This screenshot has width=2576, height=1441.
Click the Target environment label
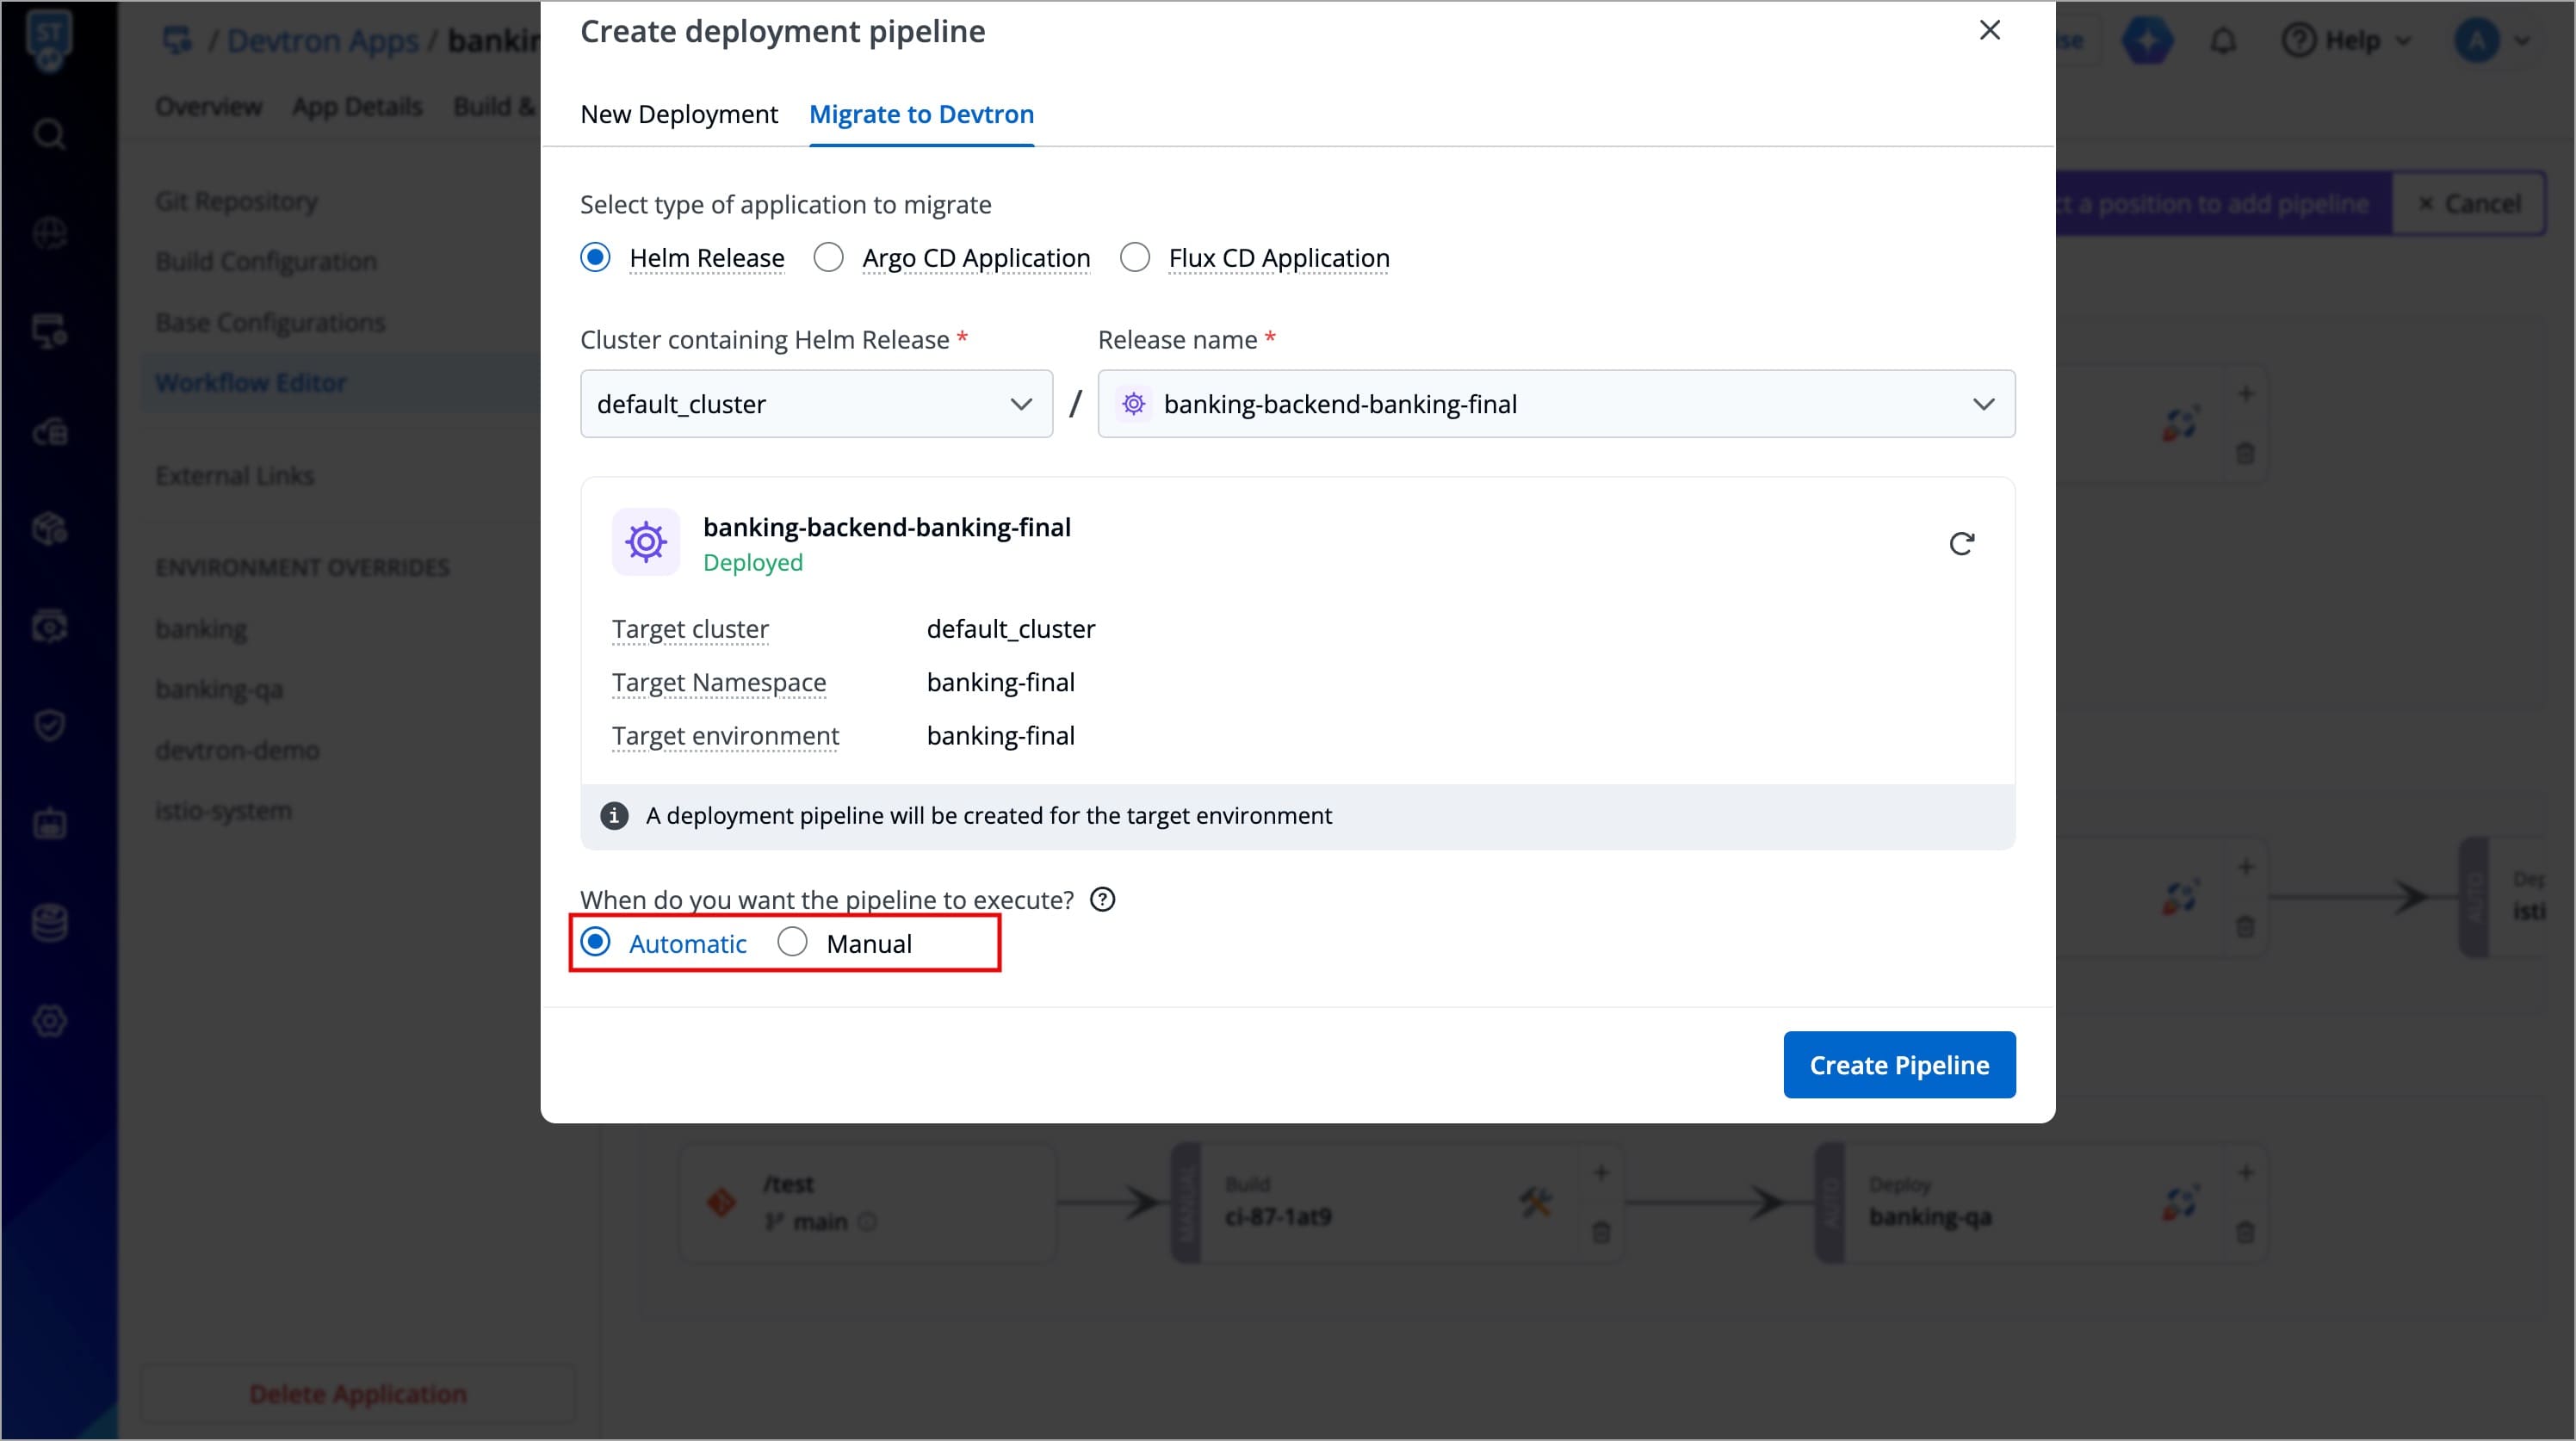[x=725, y=736]
